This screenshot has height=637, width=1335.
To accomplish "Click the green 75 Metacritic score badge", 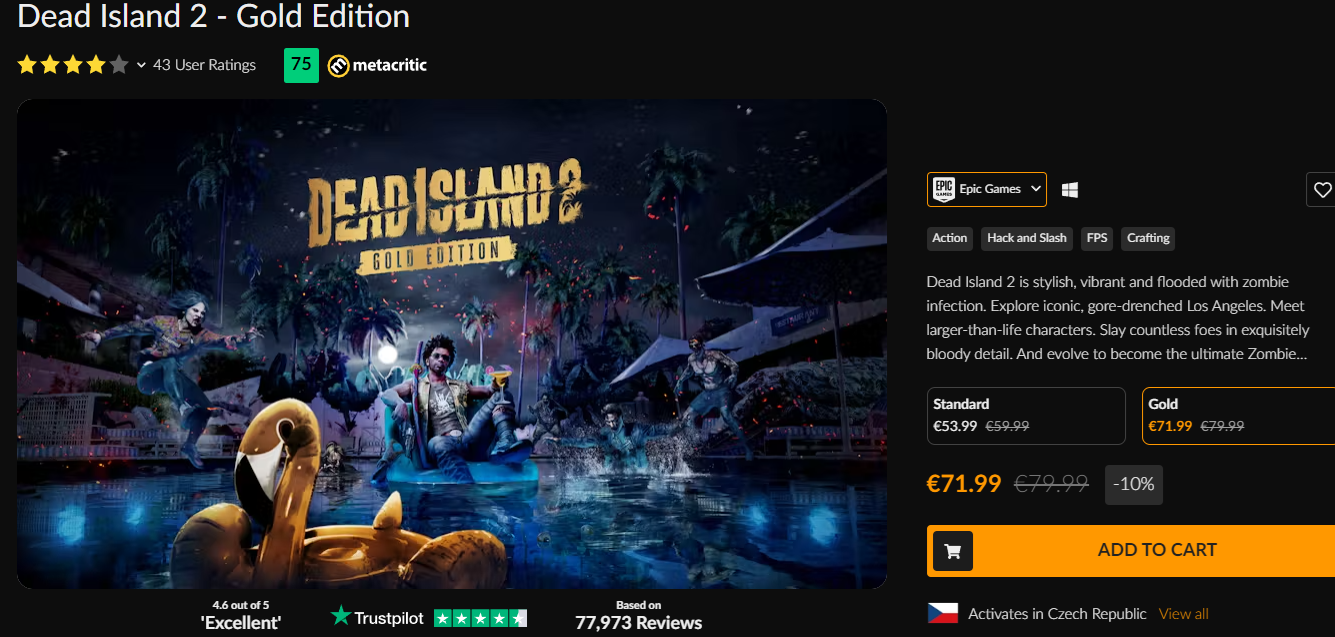I will (301, 66).
